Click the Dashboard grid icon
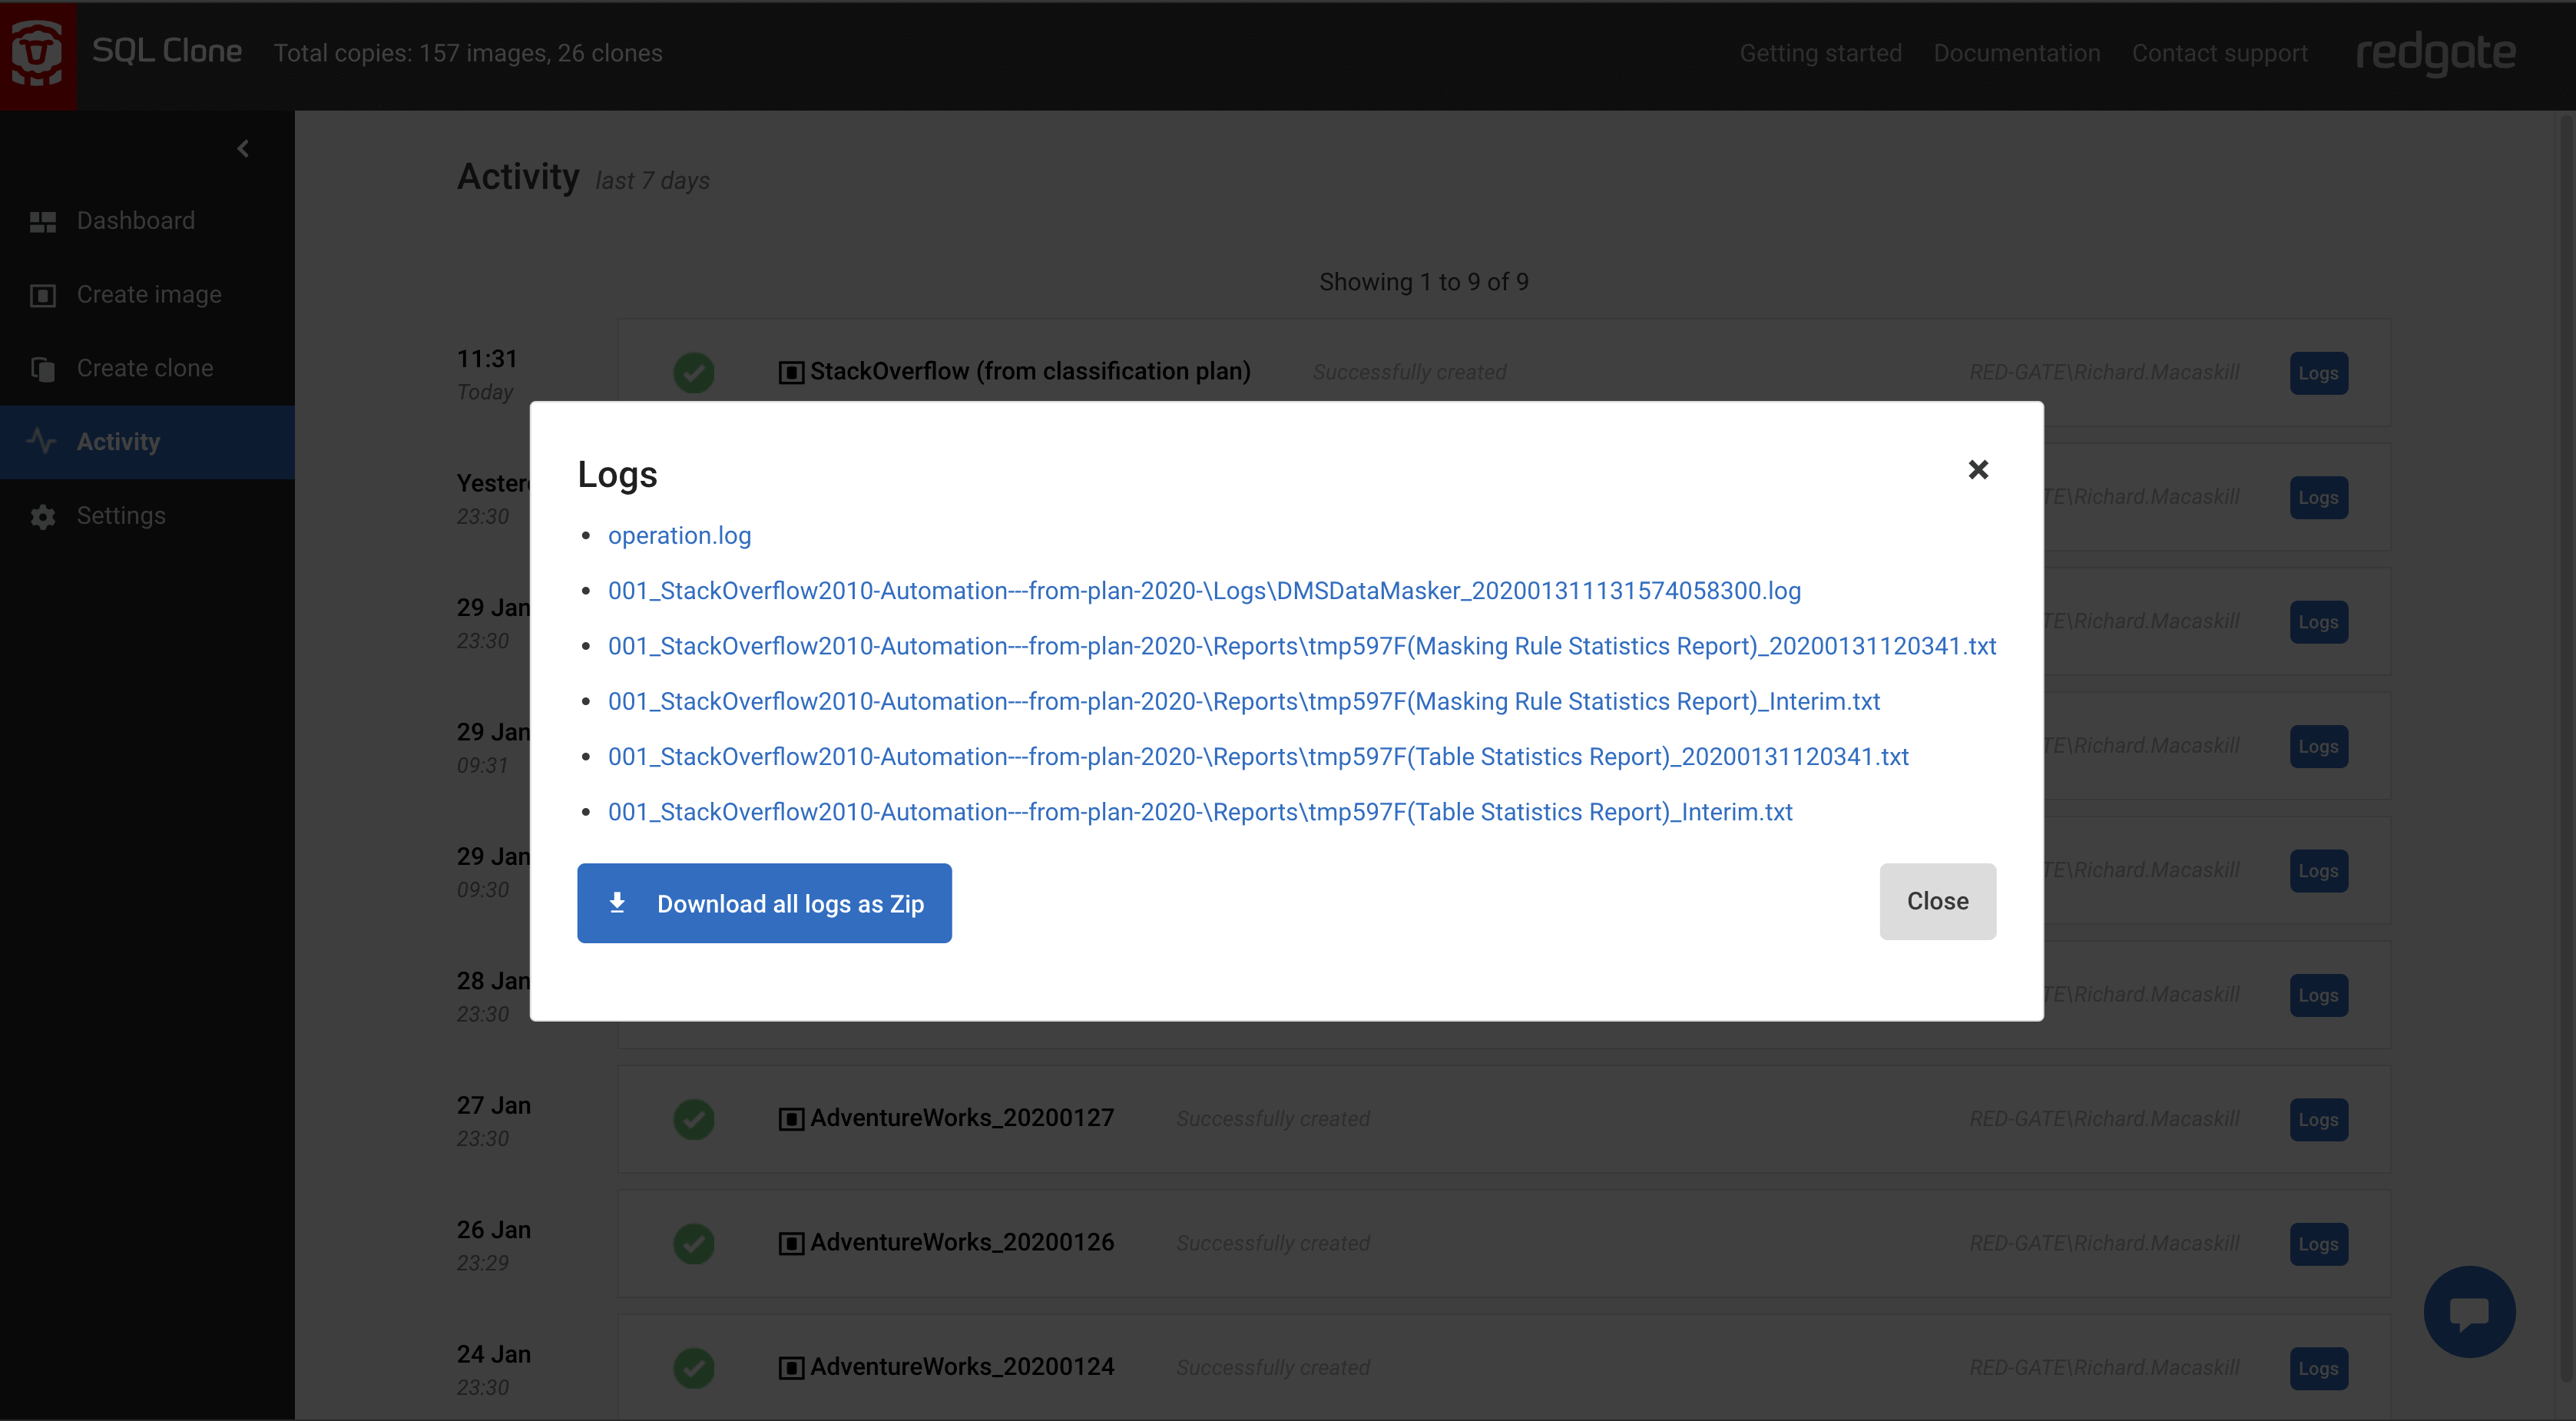The image size is (2576, 1421). pos(43,222)
